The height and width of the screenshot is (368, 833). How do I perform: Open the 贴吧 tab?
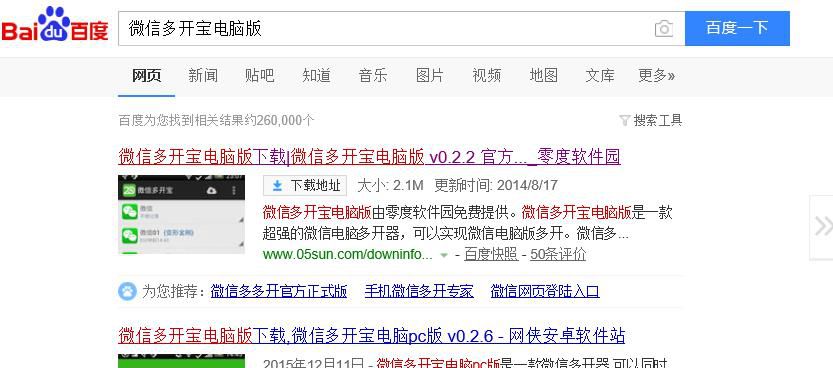tap(260, 75)
